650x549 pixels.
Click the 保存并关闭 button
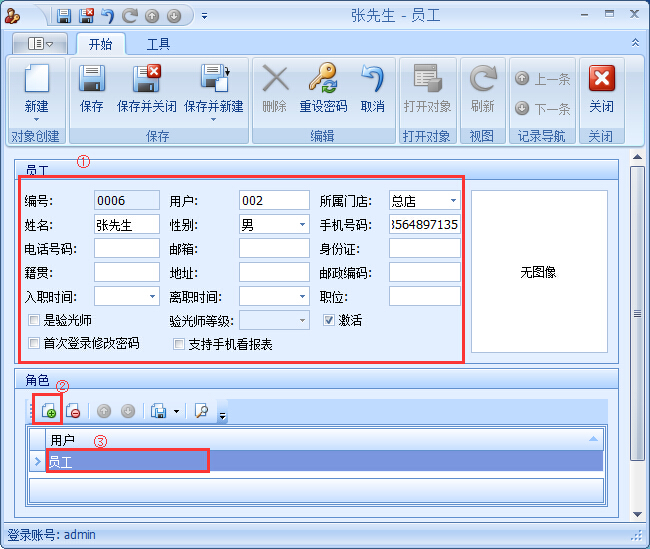147,89
